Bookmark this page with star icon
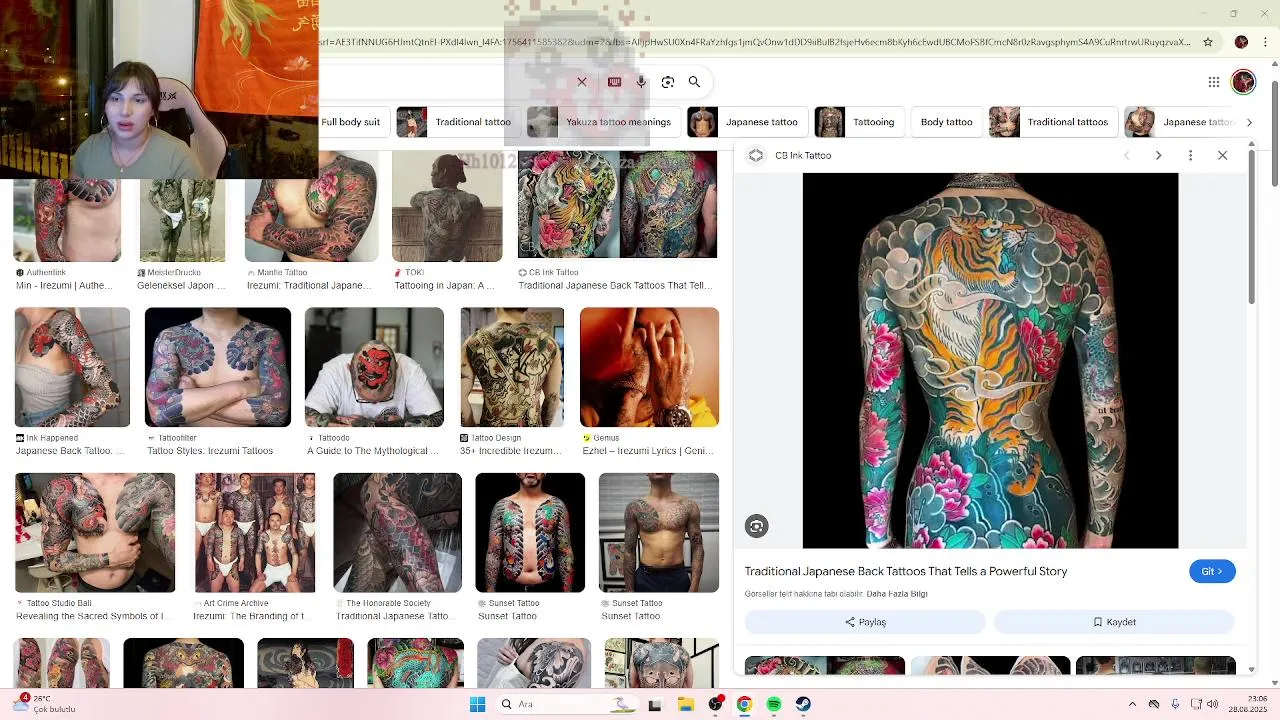Screen dimensions: 1280x720 1208,42
